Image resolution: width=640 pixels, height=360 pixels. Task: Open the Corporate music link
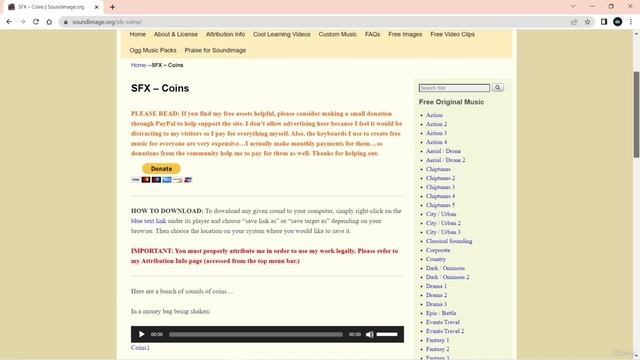click(438, 250)
